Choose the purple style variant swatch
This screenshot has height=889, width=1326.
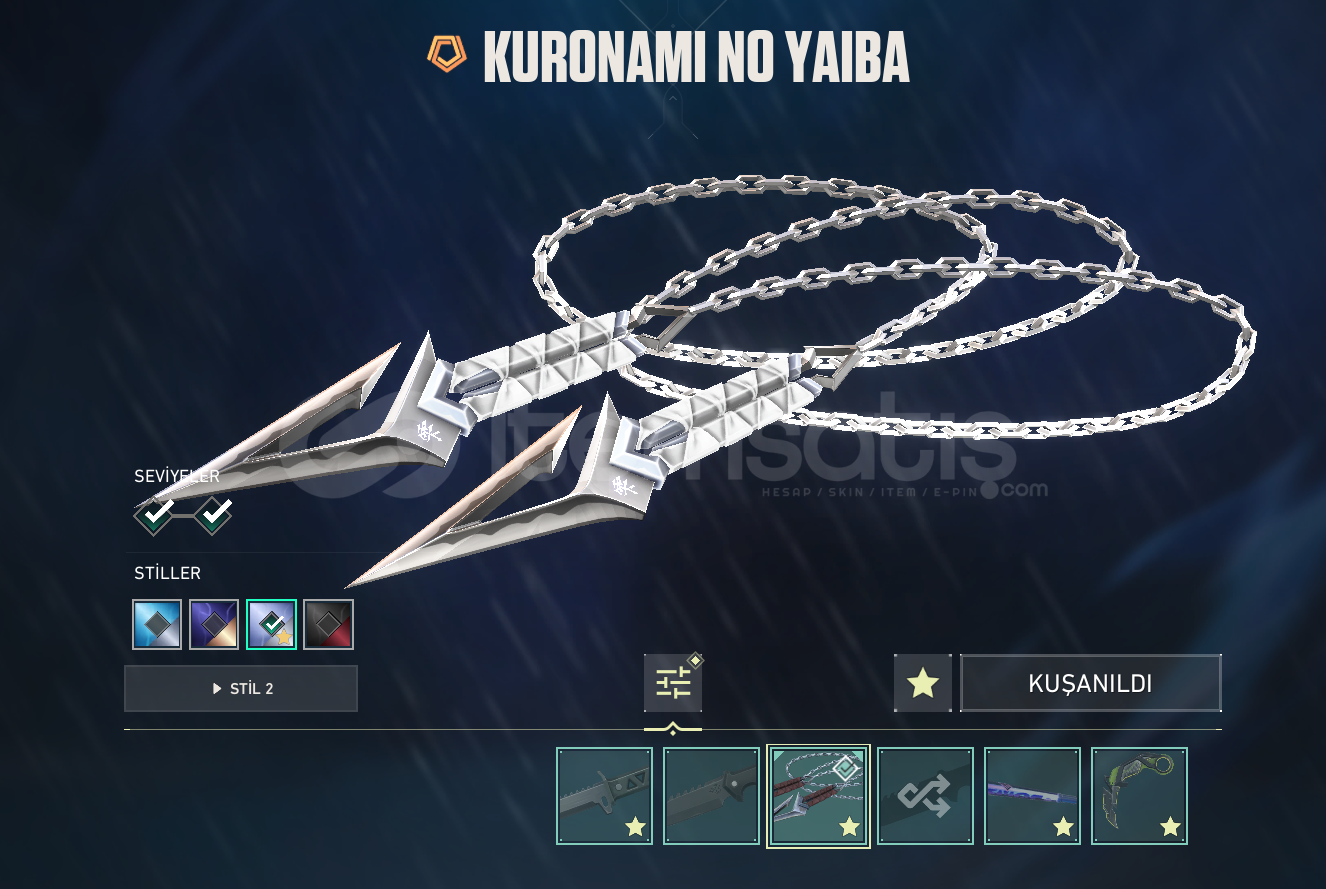(214, 625)
